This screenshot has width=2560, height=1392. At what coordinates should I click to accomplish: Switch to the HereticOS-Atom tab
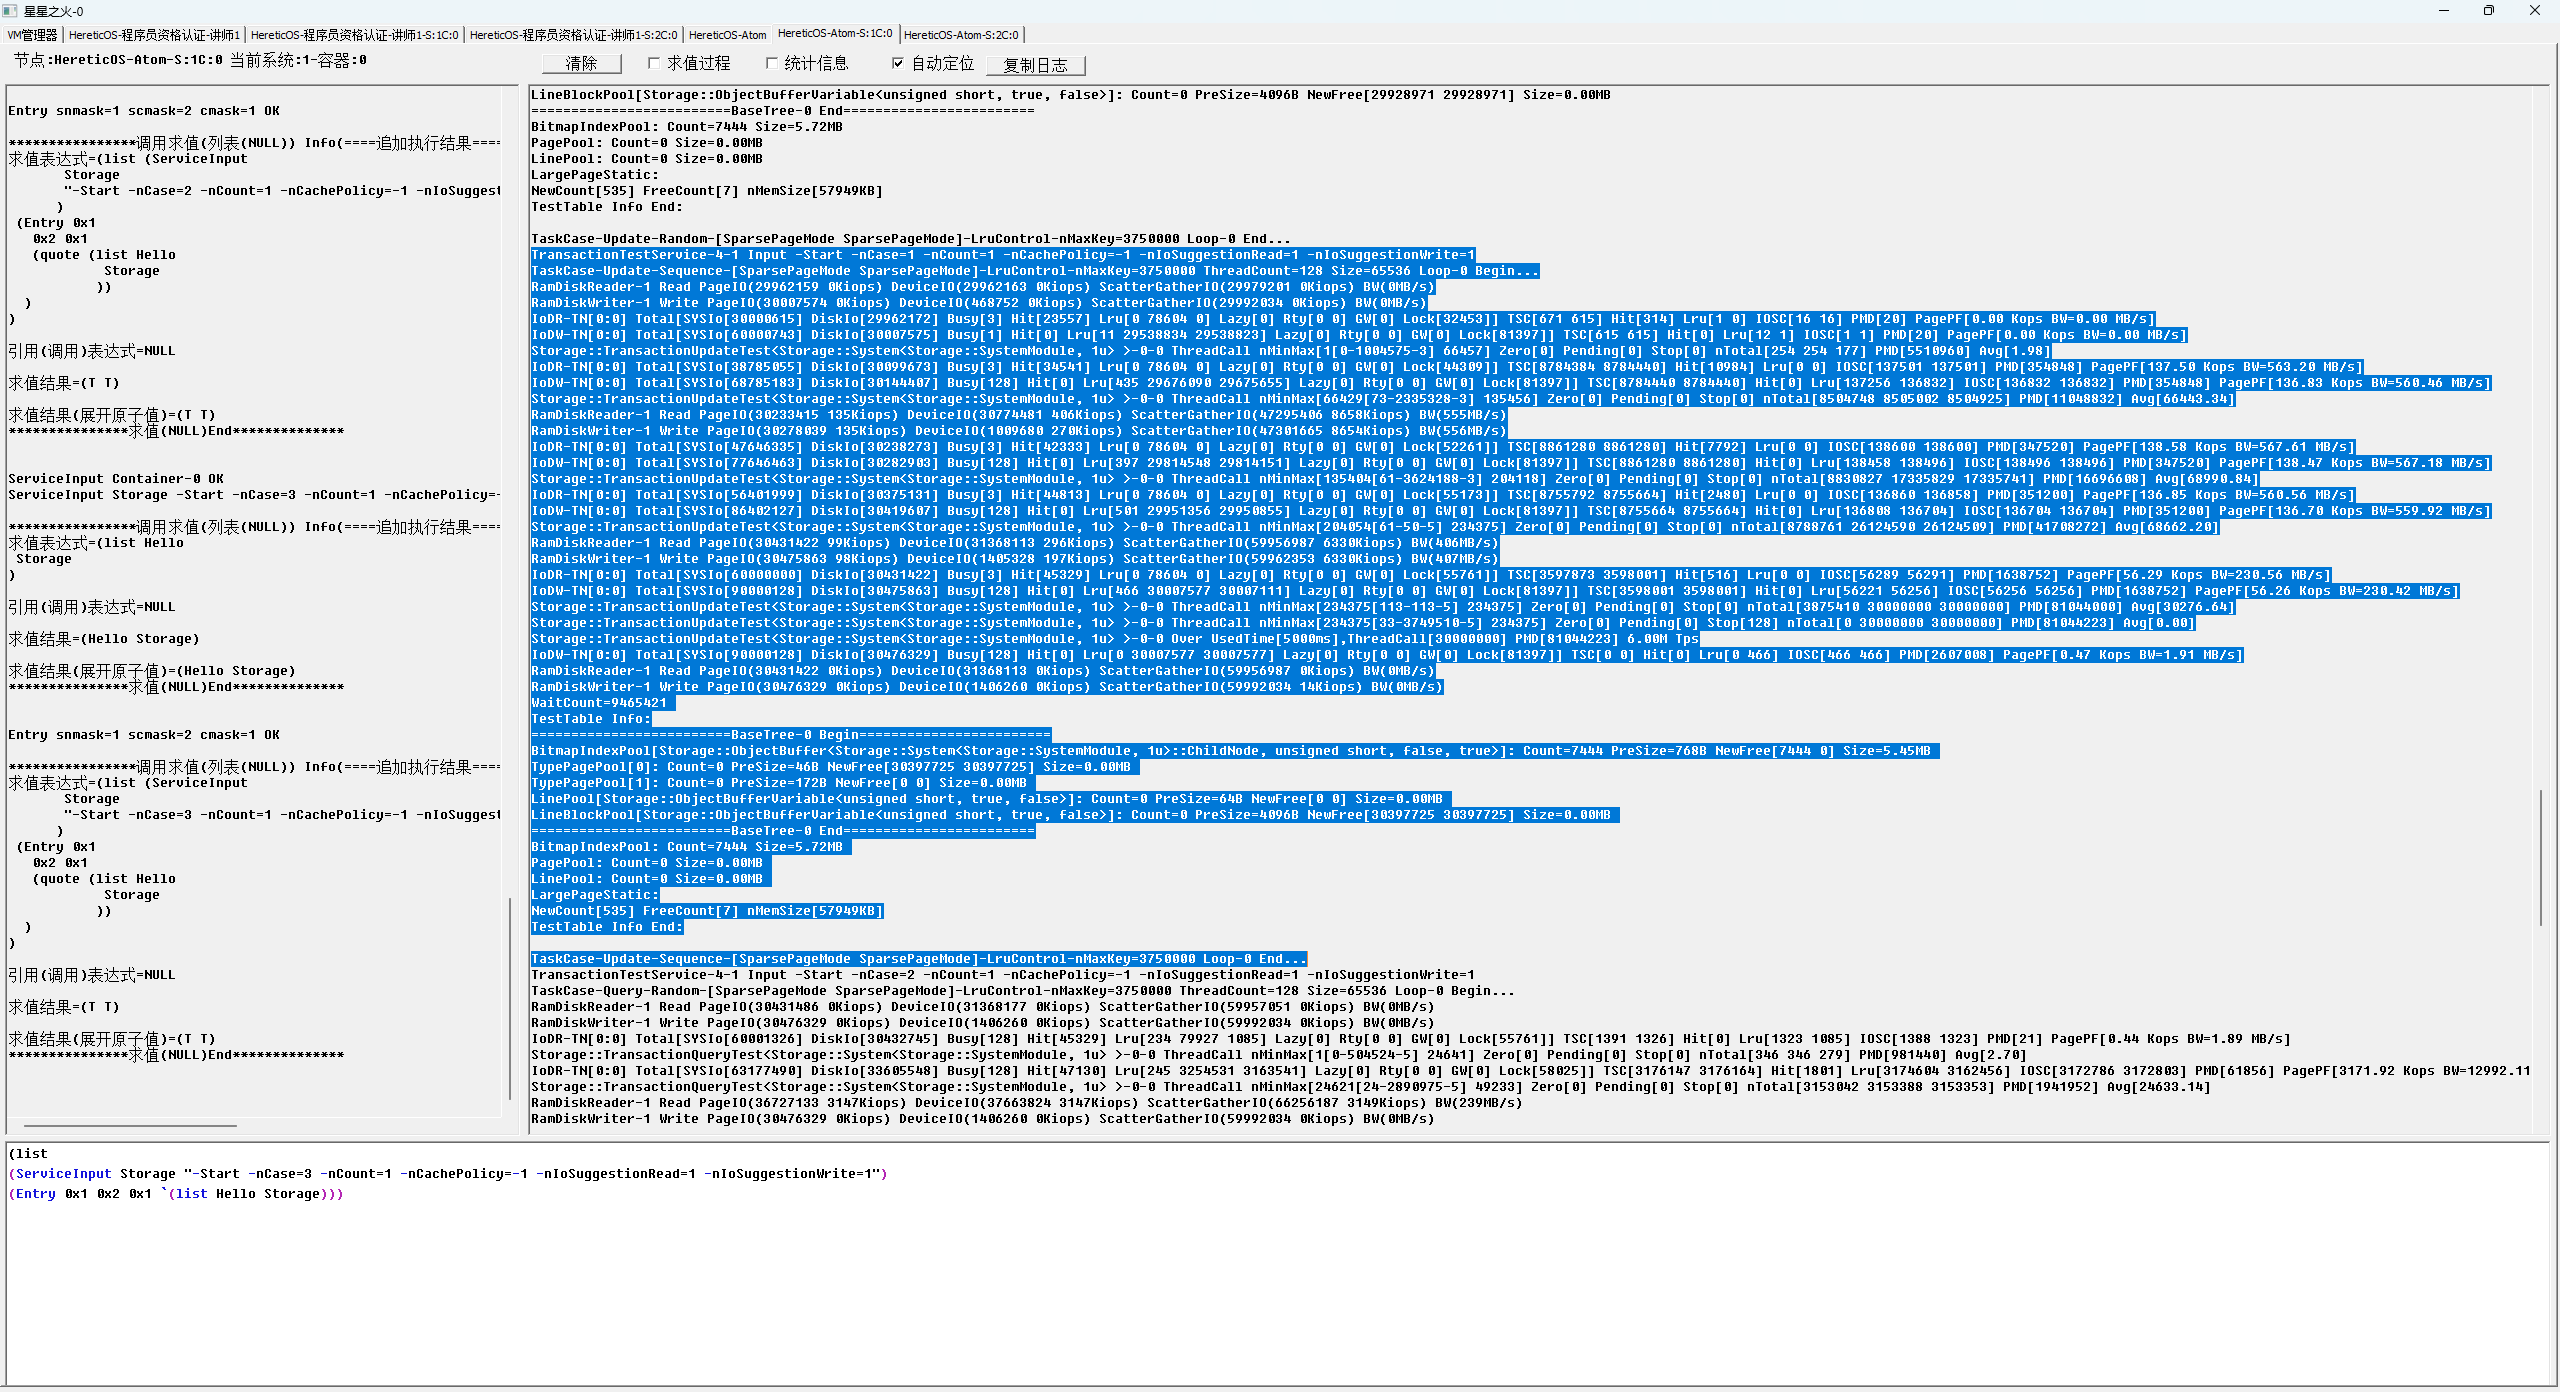[x=727, y=35]
